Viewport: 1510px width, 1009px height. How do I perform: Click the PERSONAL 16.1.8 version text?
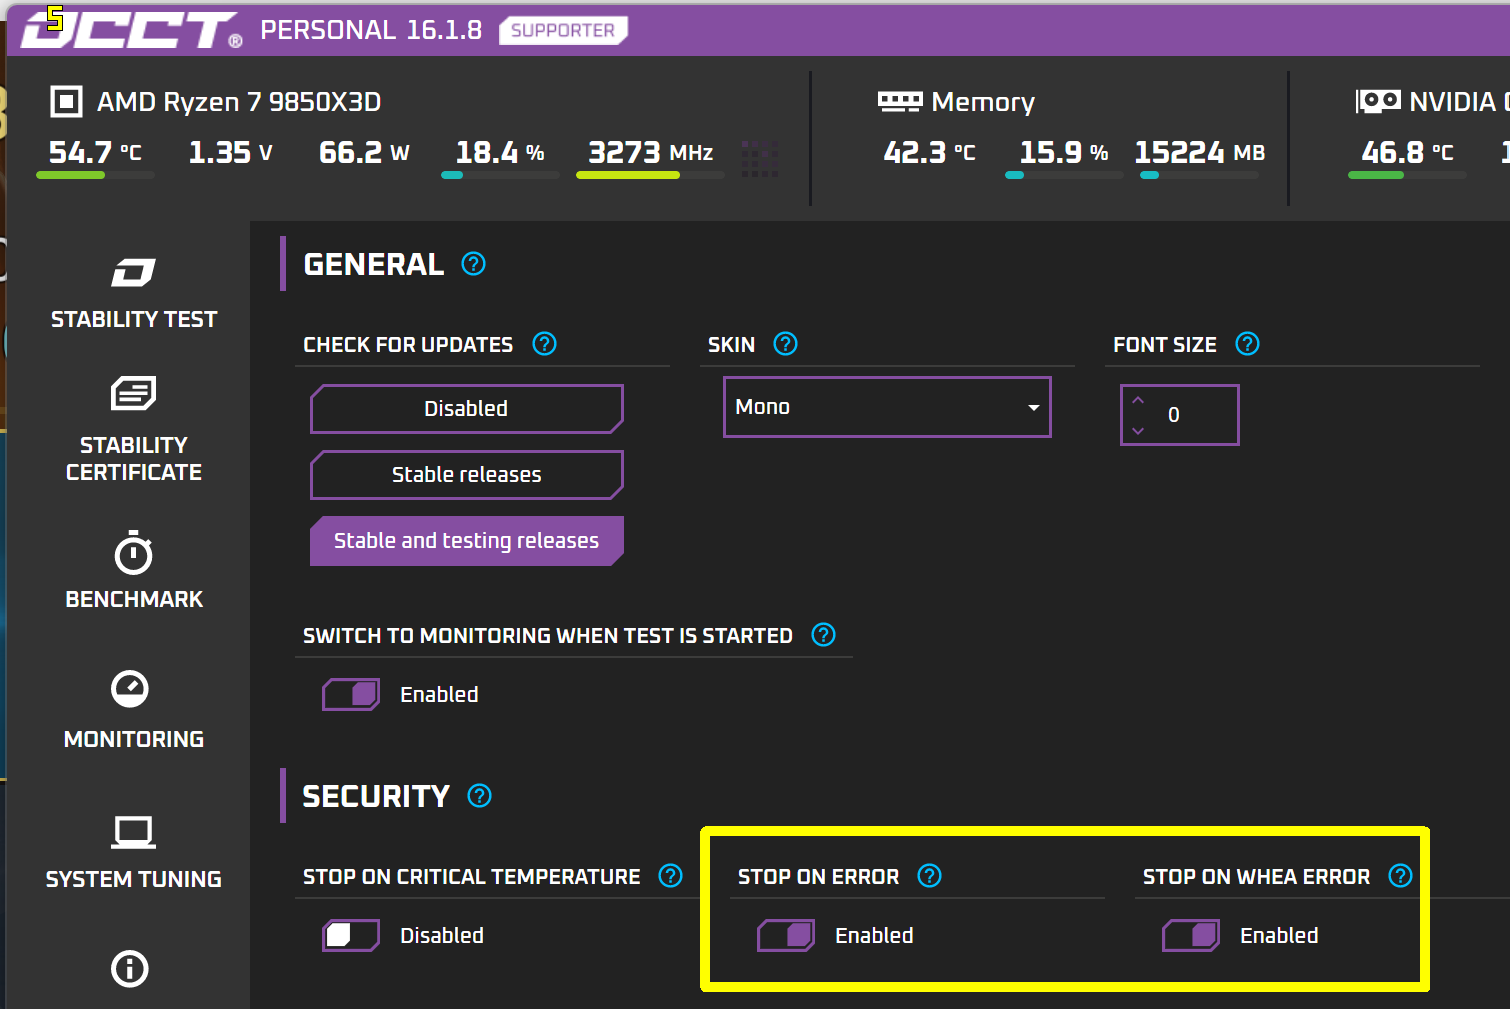[371, 30]
